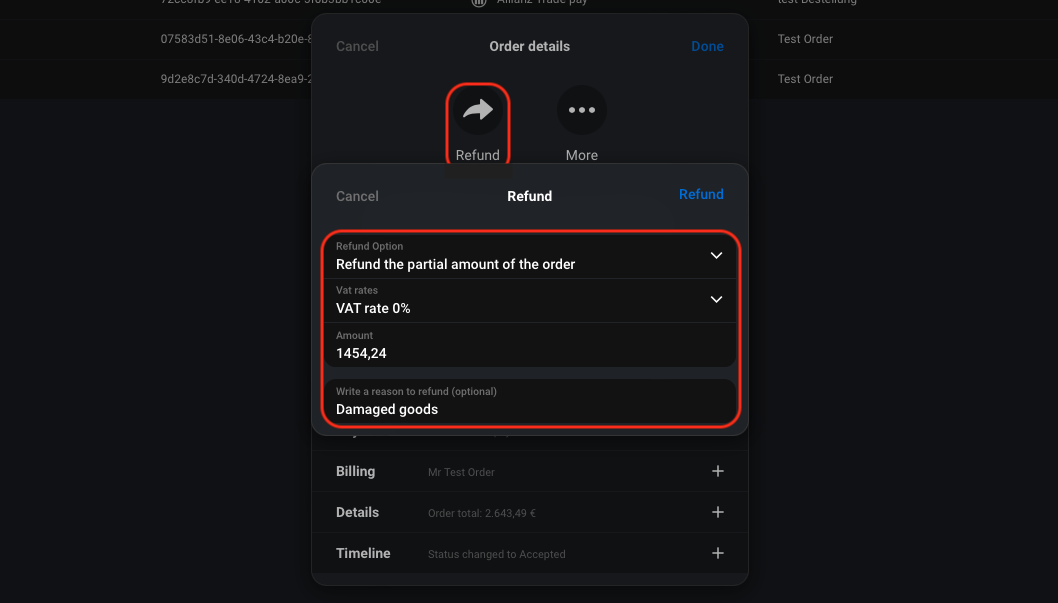This screenshot has height=603, width=1058.
Task: Click the Amount input field
Action: 530,345
